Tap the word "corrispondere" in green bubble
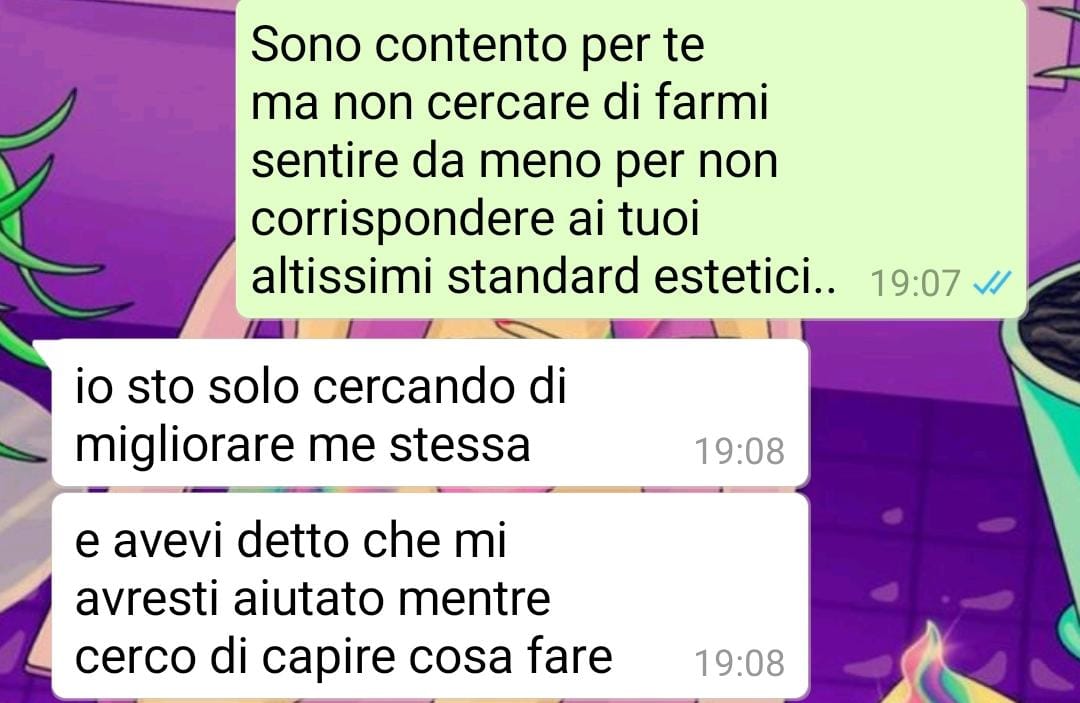 (404, 220)
